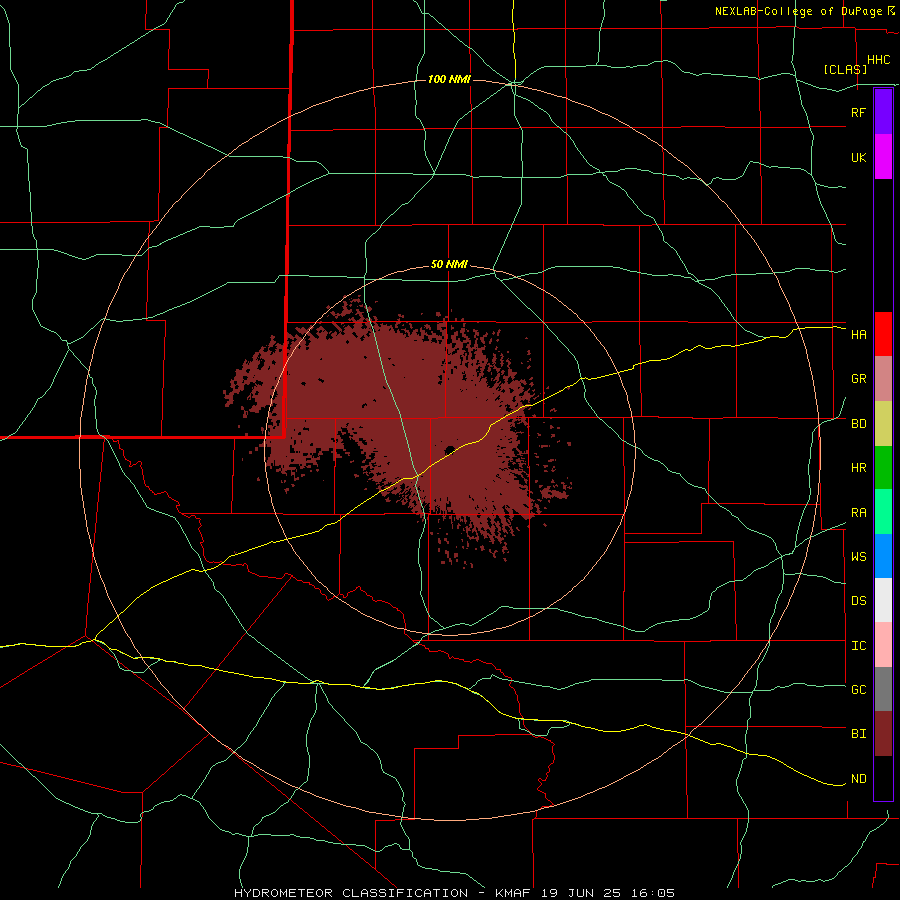Image resolution: width=900 pixels, height=900 pixels.
Task: Click the magenta UK legend swatch
Action: click(x=883, y=156)
